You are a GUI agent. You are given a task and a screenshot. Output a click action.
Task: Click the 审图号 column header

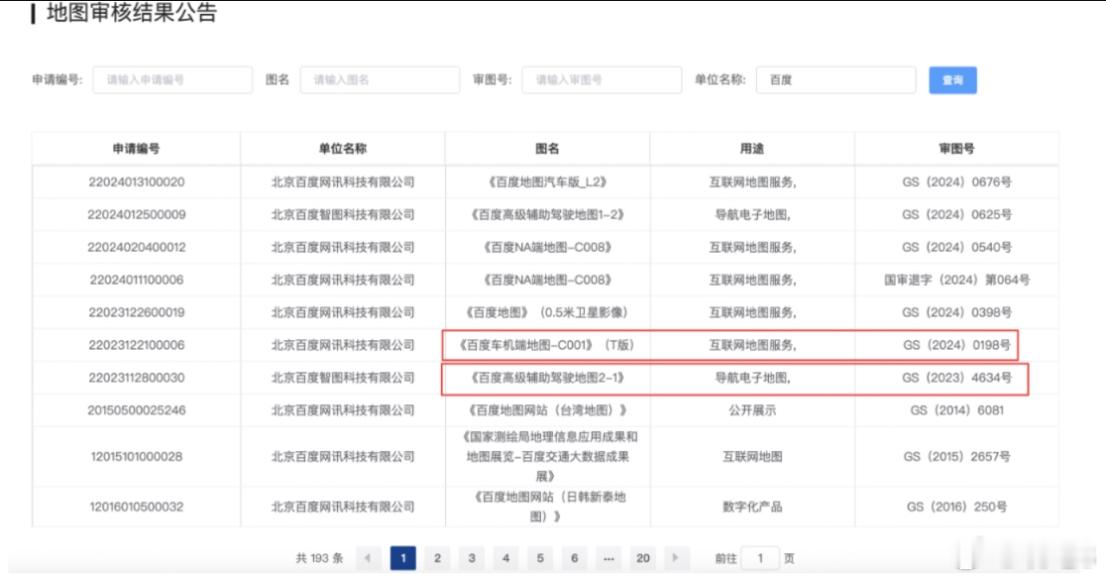(956, 148)
